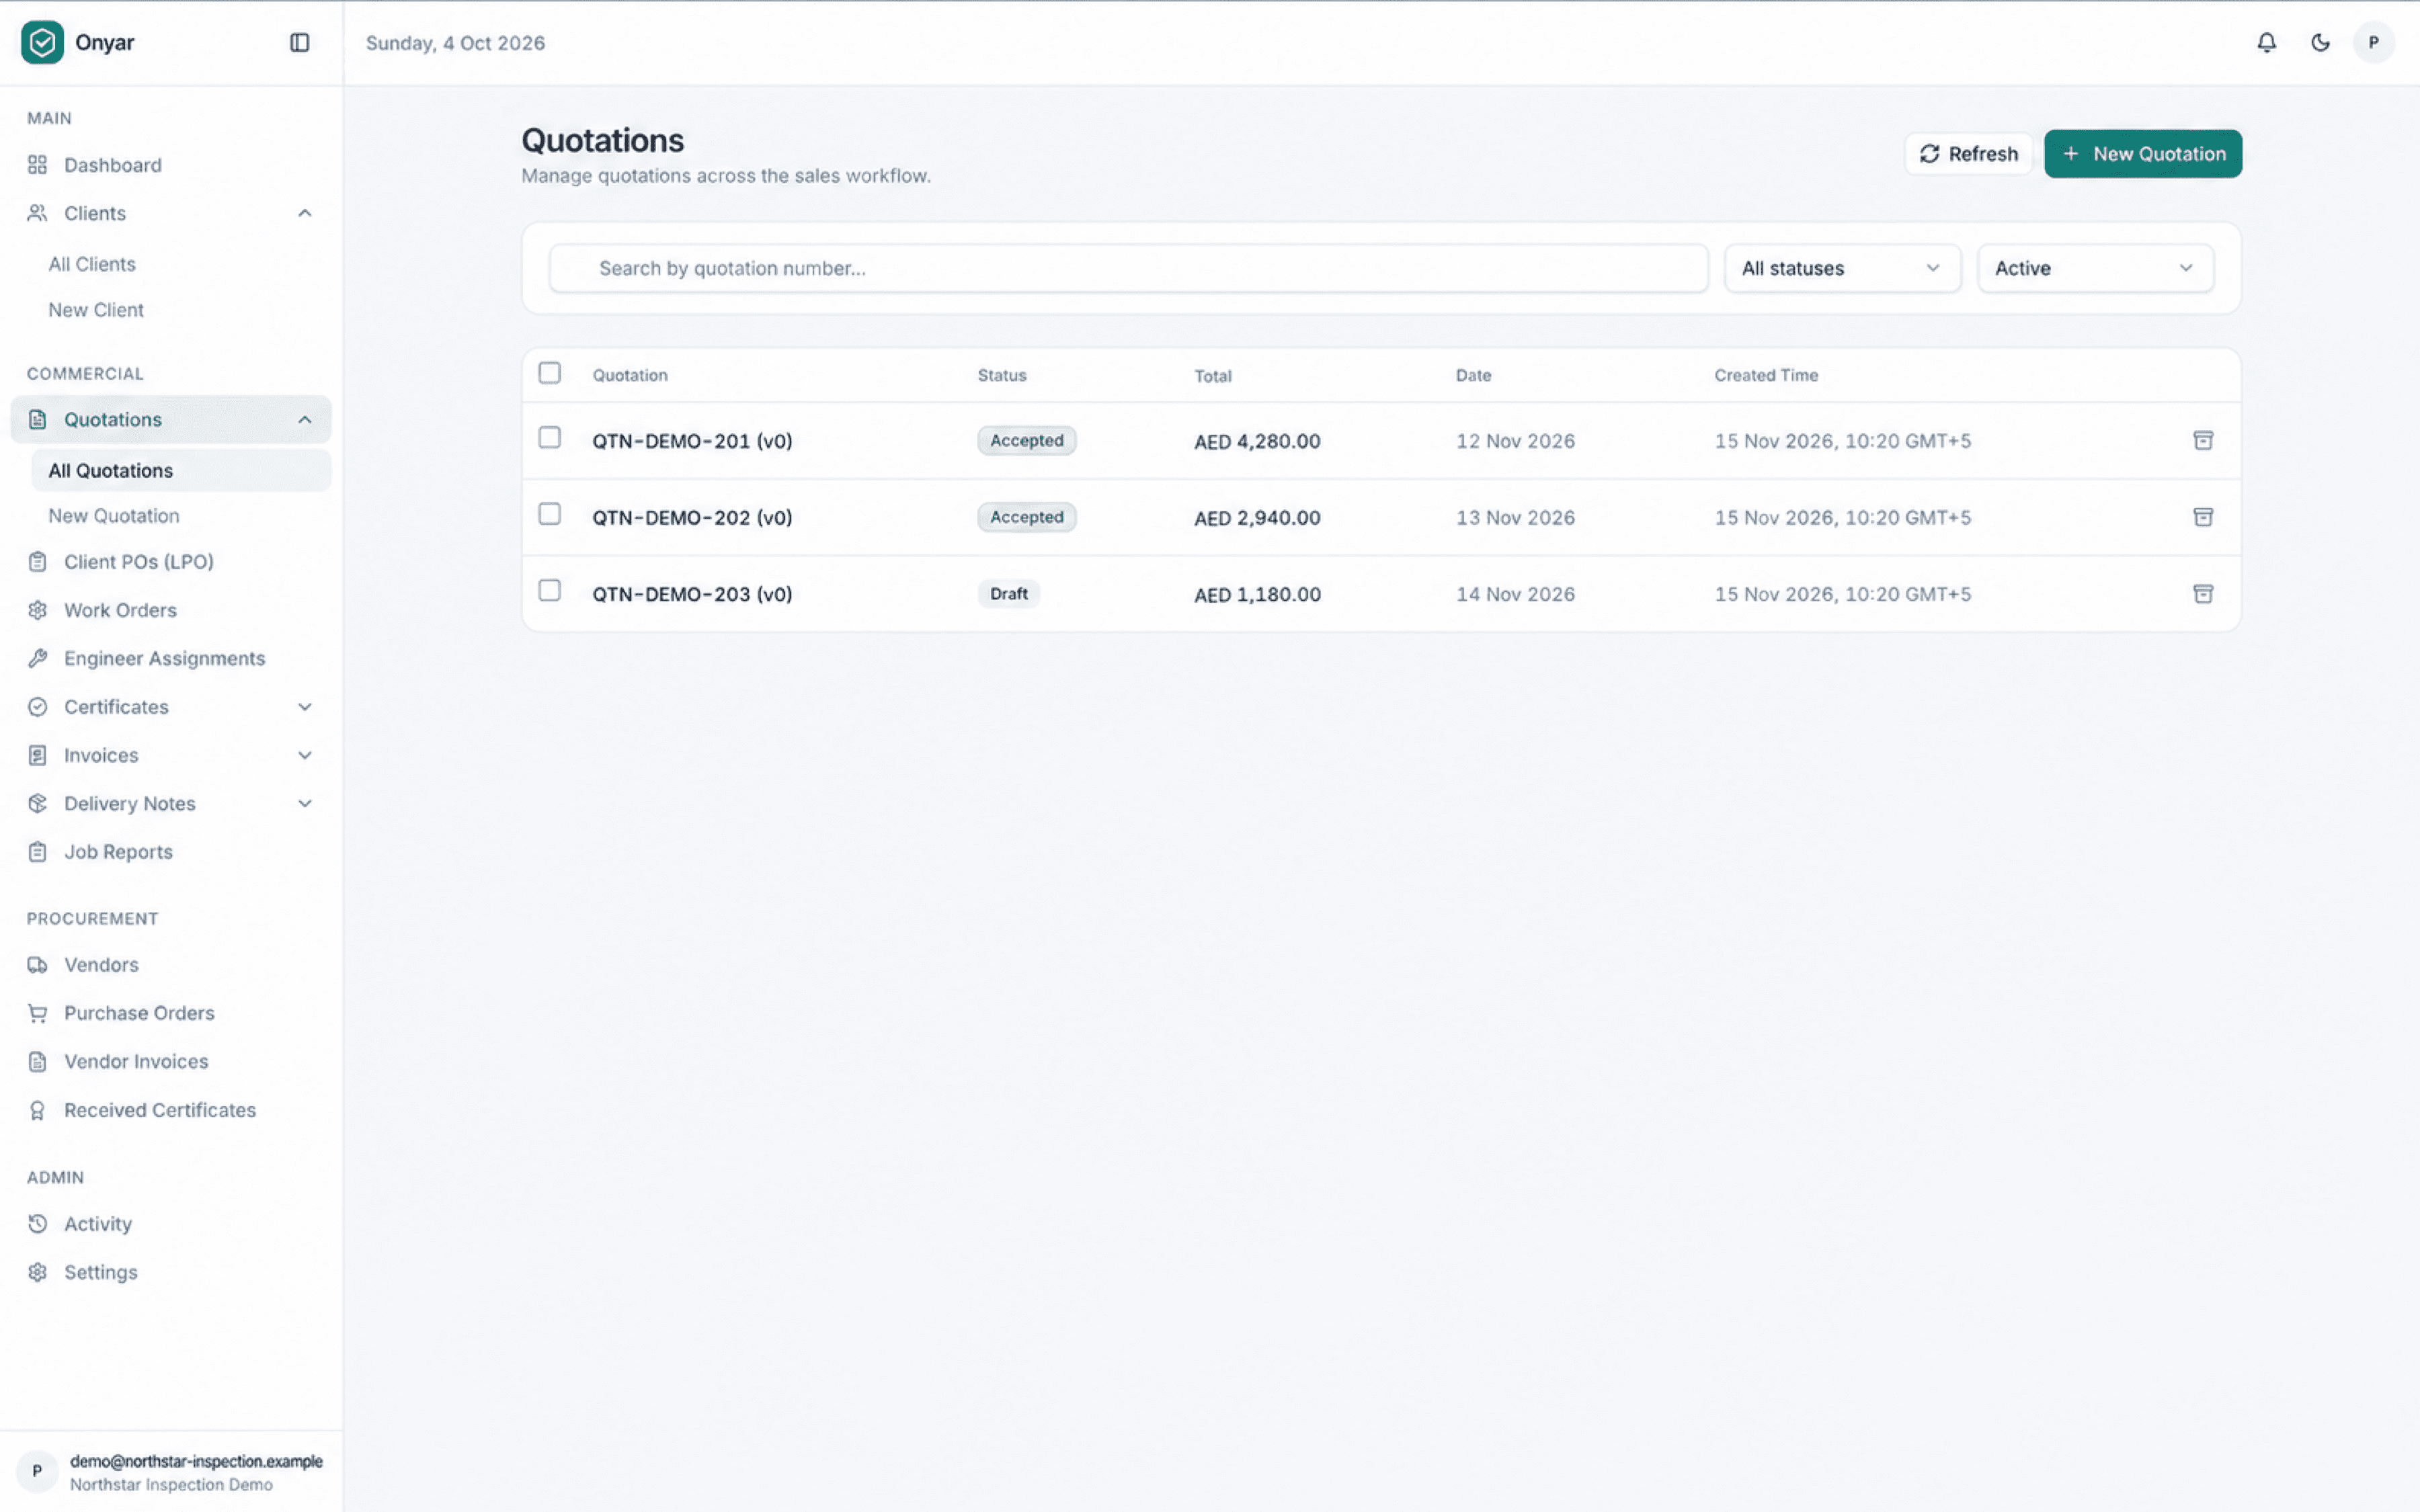
Task: Click the Activity history icon
Action: click(x=37, y=1224)
